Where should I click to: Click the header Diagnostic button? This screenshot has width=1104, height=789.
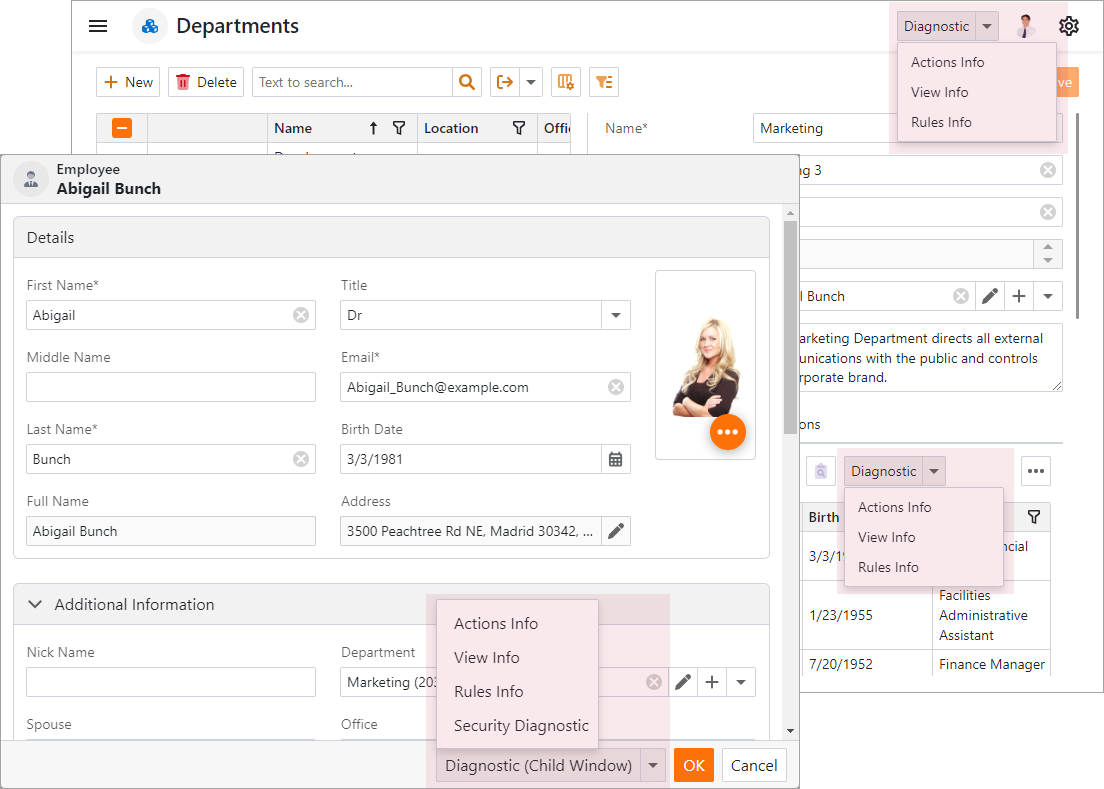936,27
